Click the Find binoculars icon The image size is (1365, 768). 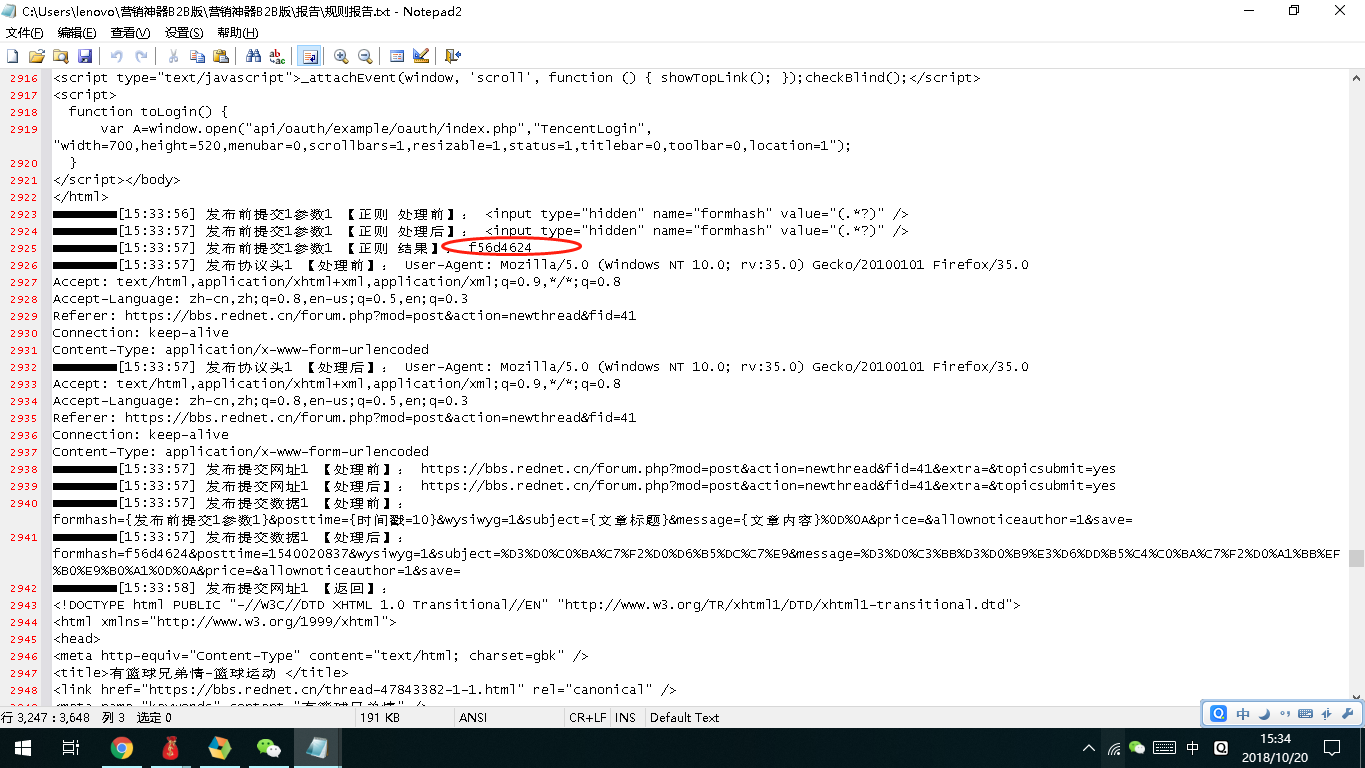[x=253, y=56]
